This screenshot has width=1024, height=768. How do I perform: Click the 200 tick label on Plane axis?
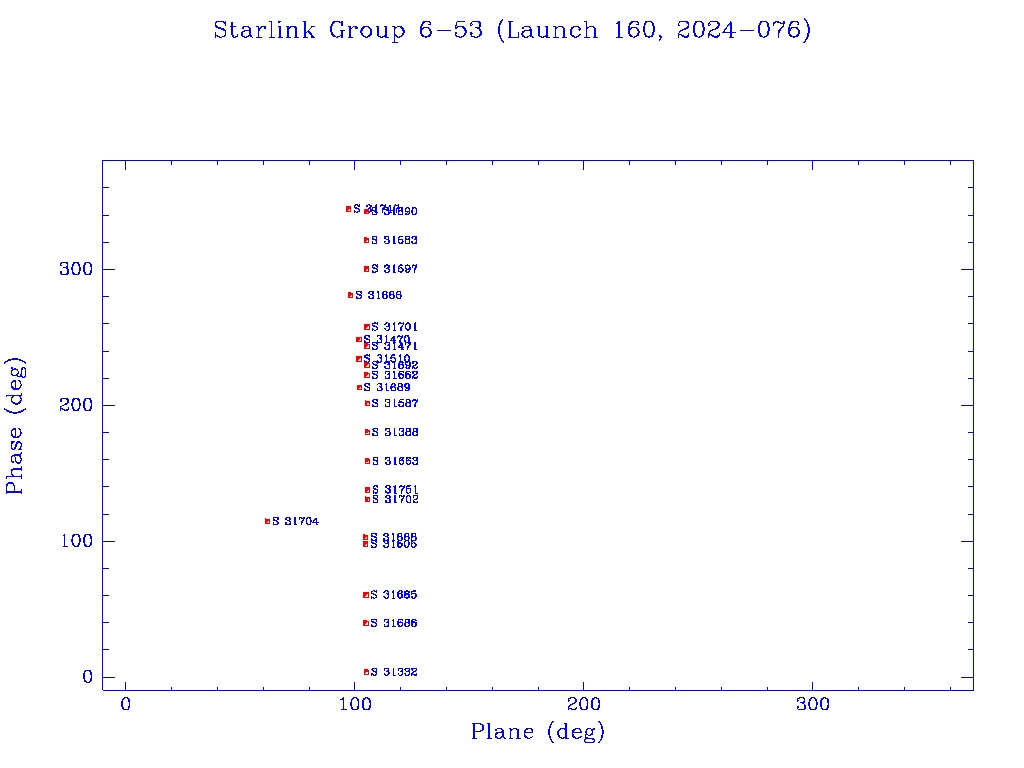(583, 704)
